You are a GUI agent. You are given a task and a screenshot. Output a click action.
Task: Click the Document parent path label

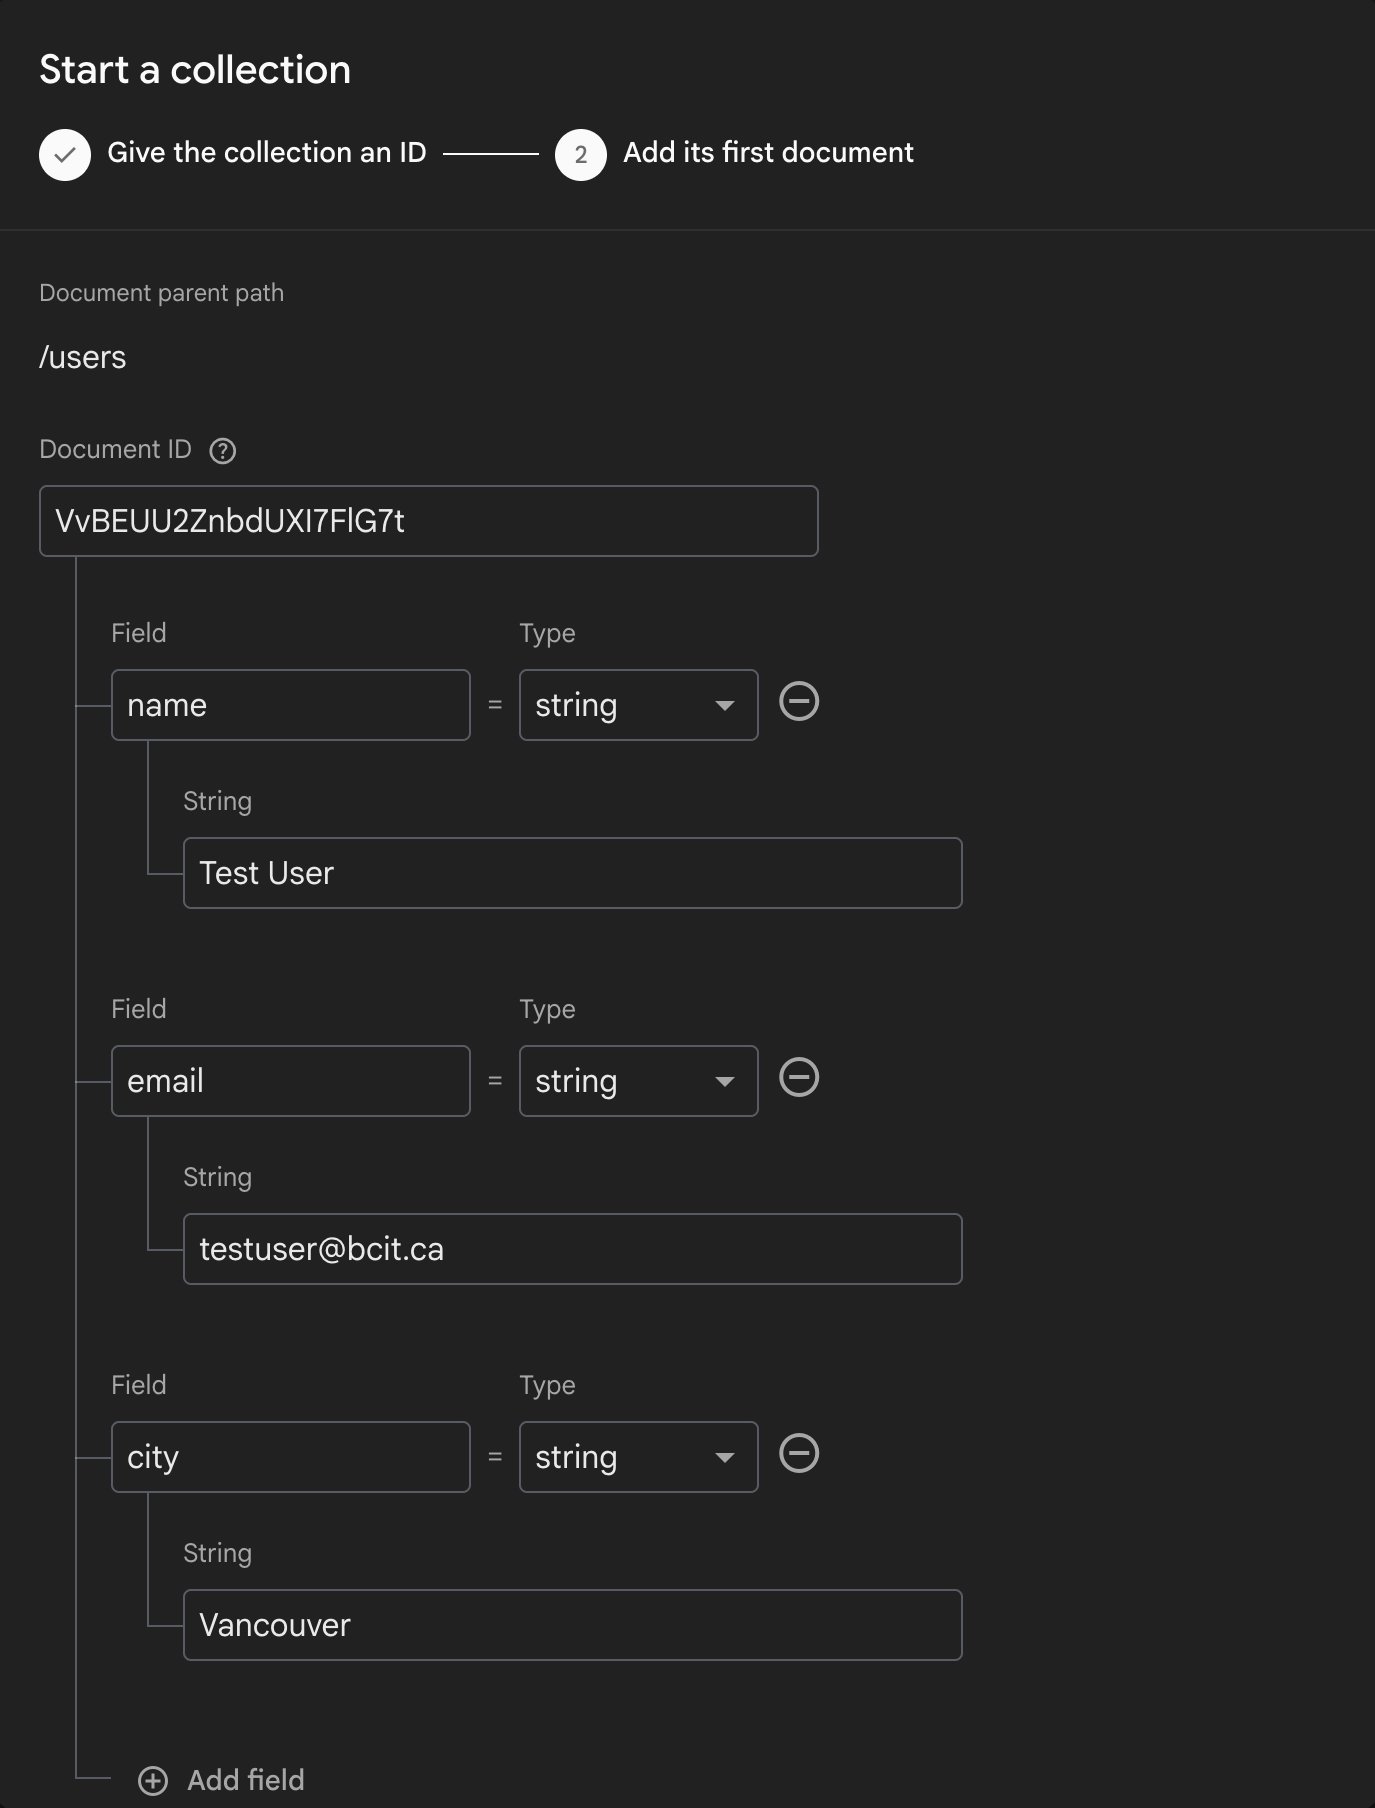tap(161, 293)
